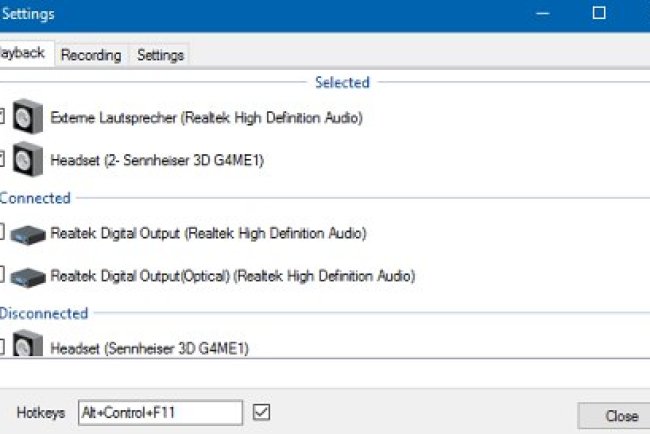
Task: Switch to the Recording tab
Action: click(91, 55)
